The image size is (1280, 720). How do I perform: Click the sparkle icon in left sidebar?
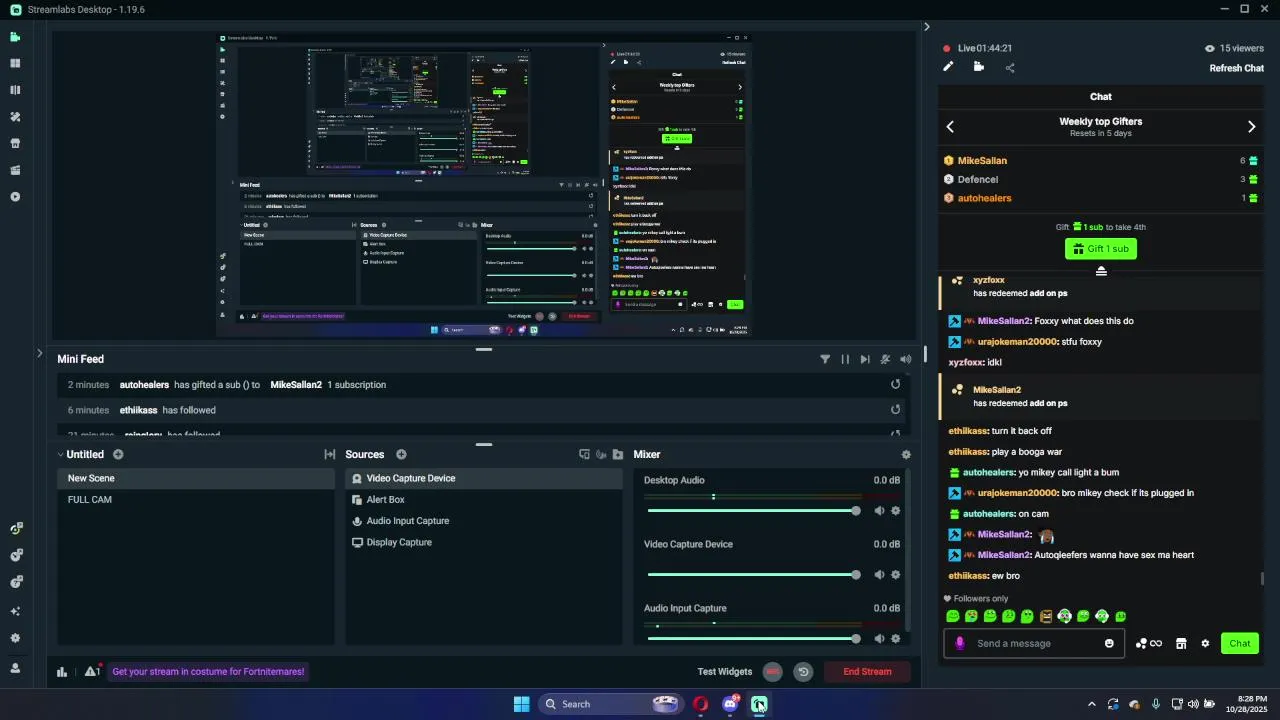pos(15,611)
